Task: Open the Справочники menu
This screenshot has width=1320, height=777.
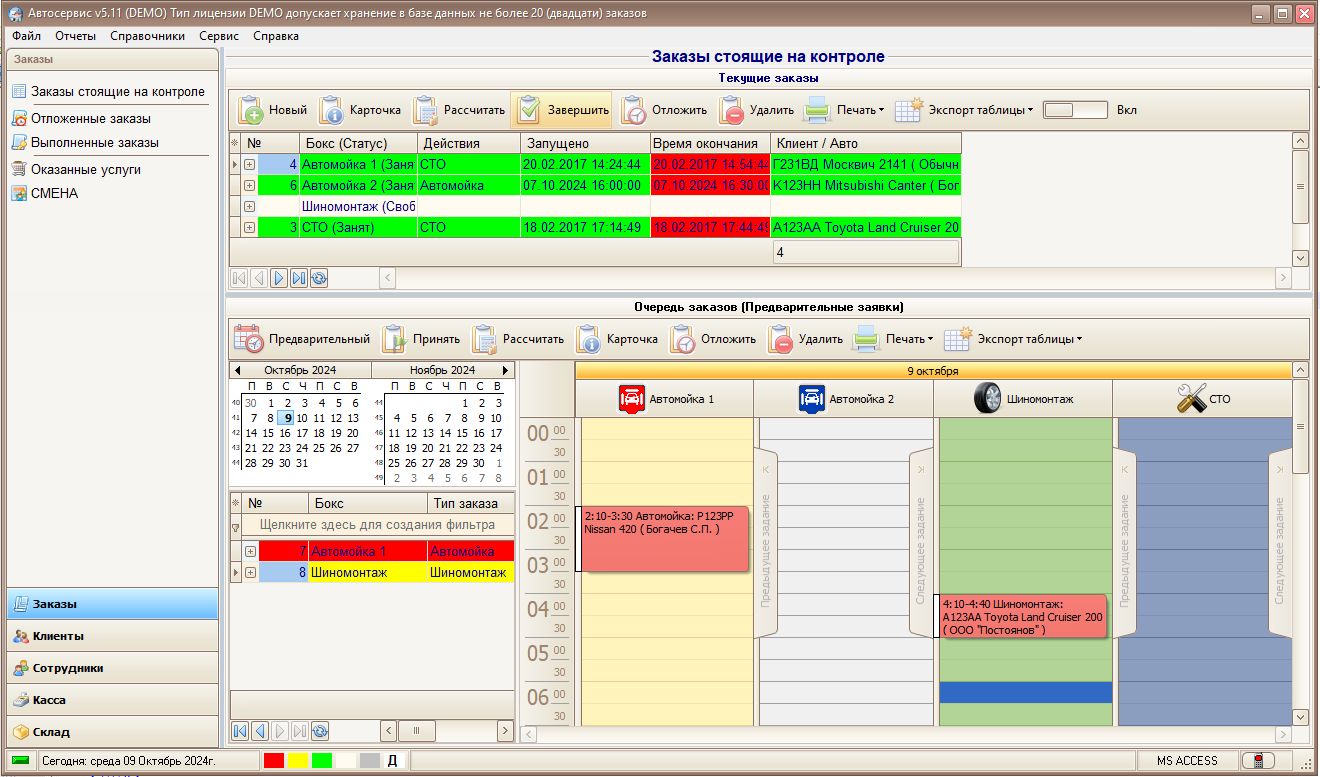Action: pos(148,36)
